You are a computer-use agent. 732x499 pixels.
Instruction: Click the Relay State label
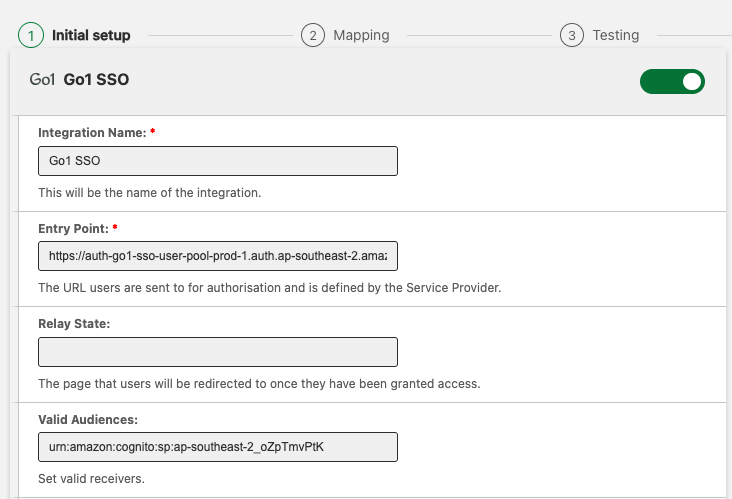[x=74, y=324]
